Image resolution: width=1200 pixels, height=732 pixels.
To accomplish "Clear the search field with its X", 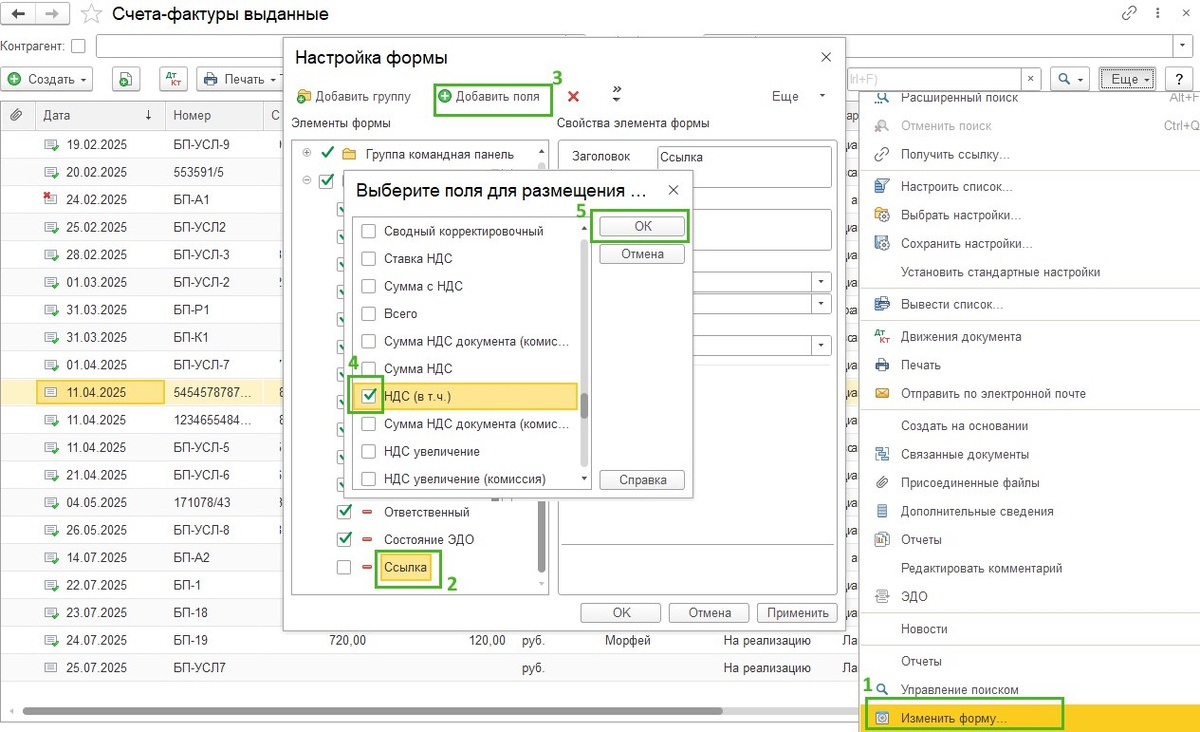I will click(x=1032, y=79).
